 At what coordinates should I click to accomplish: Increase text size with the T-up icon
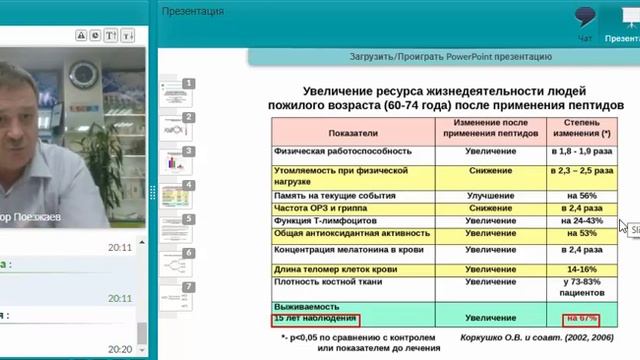(x=111, y=36)
